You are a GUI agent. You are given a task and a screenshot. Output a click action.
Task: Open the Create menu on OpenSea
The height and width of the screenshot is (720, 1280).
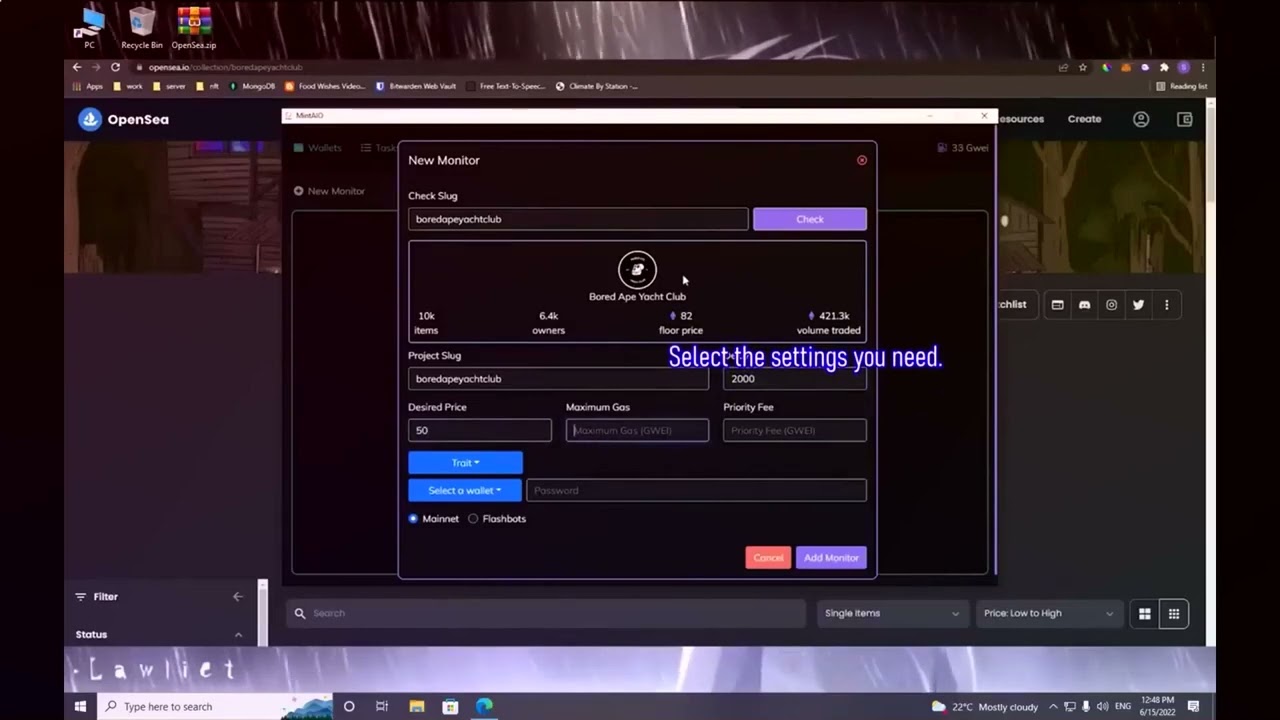(1084, 119)
